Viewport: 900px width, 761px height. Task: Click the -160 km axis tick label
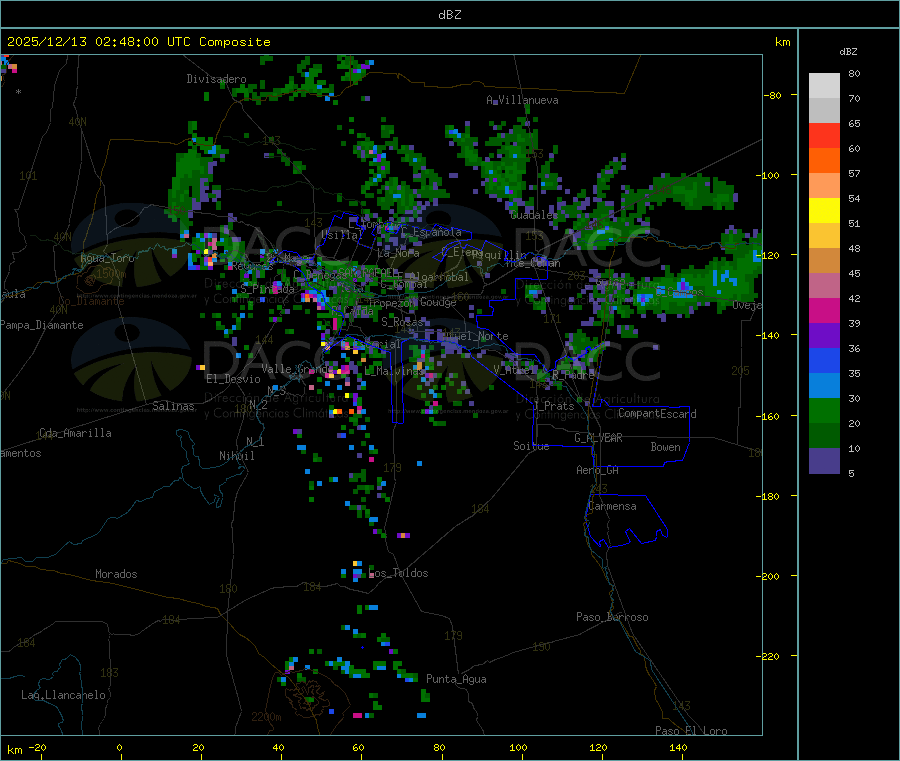(768, 416)
